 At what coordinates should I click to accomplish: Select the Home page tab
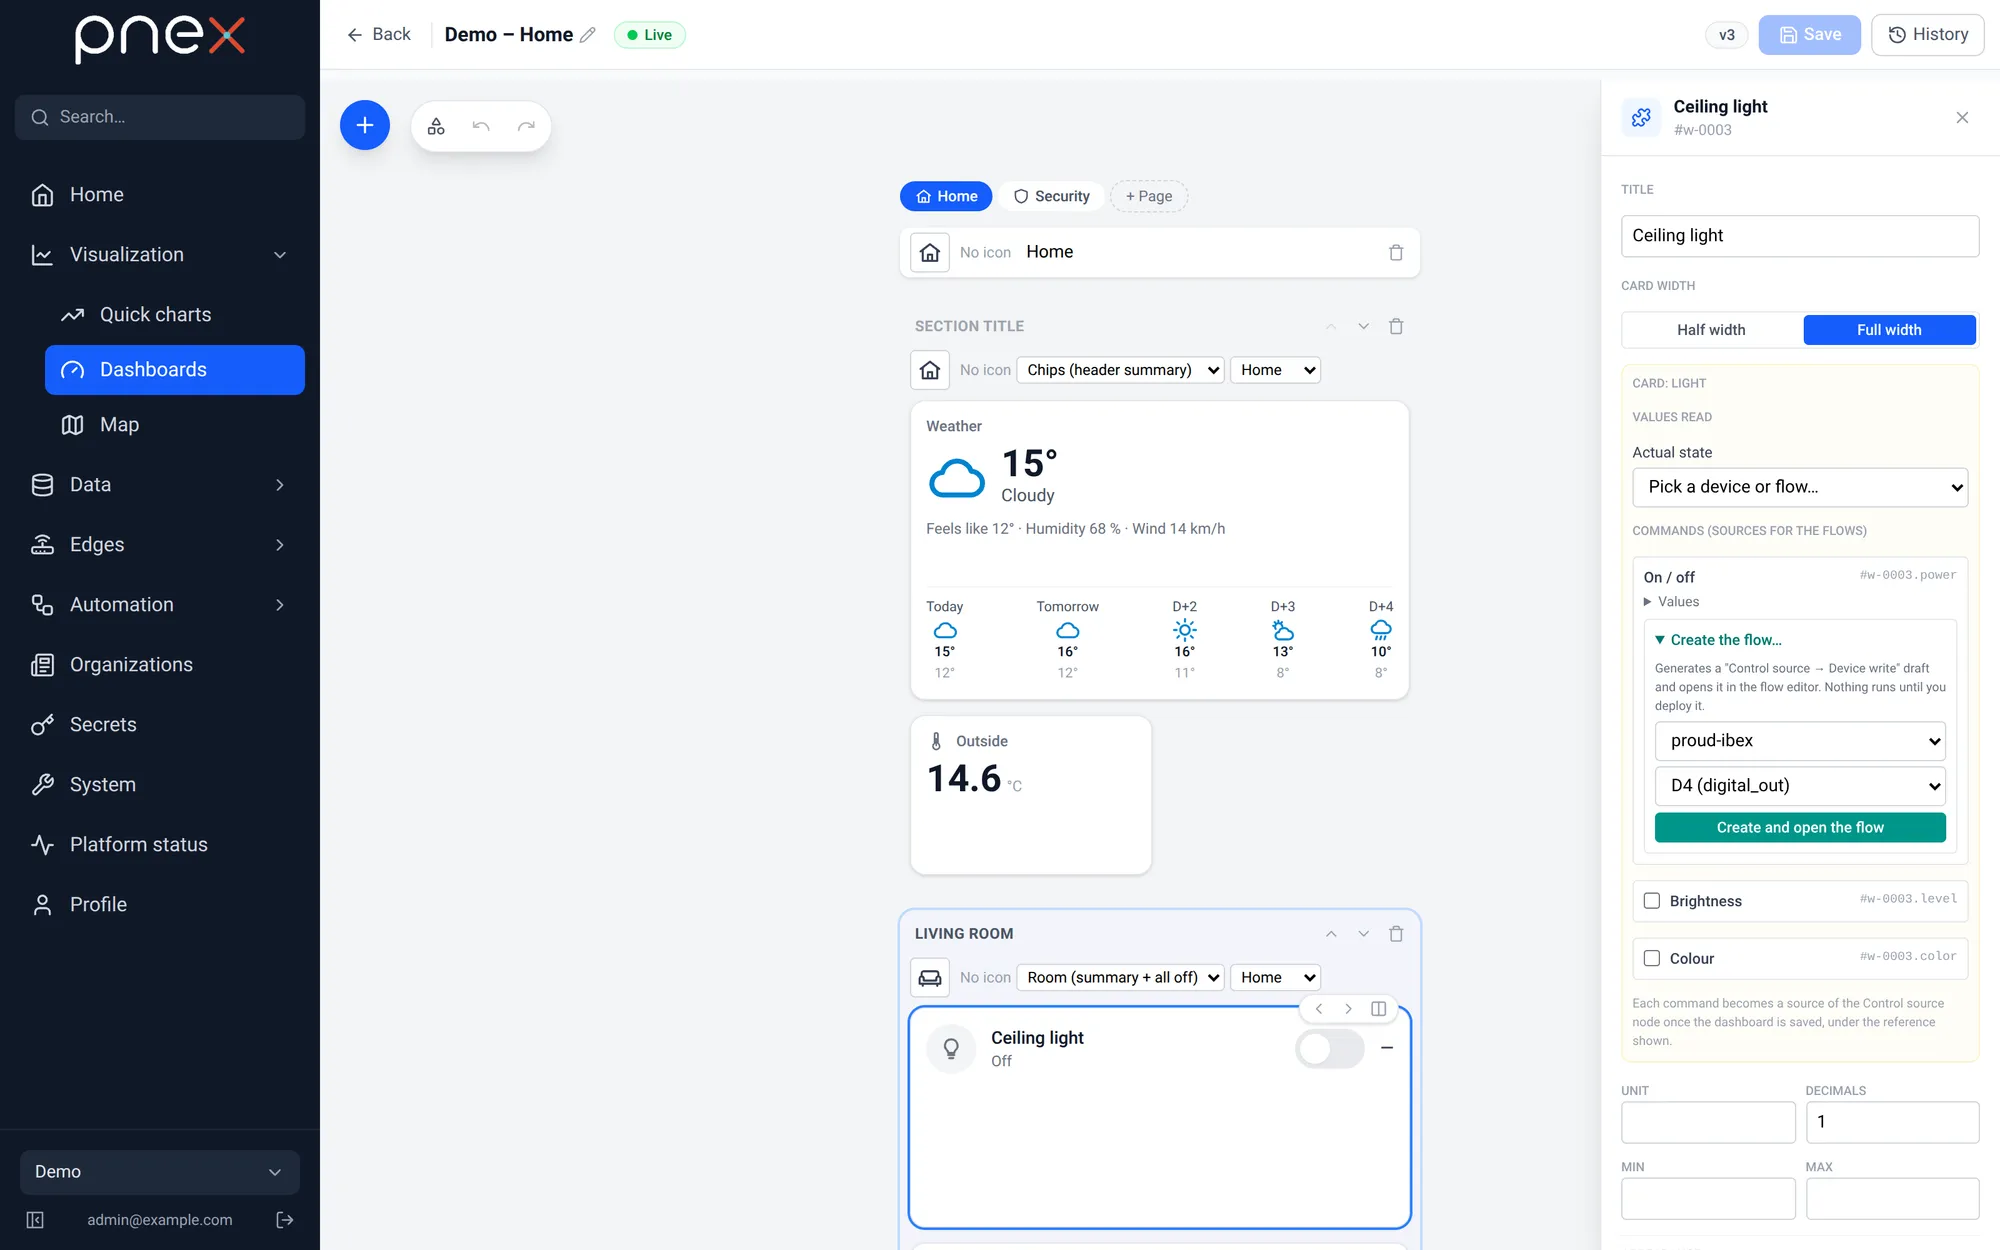[x=946, y=196]
